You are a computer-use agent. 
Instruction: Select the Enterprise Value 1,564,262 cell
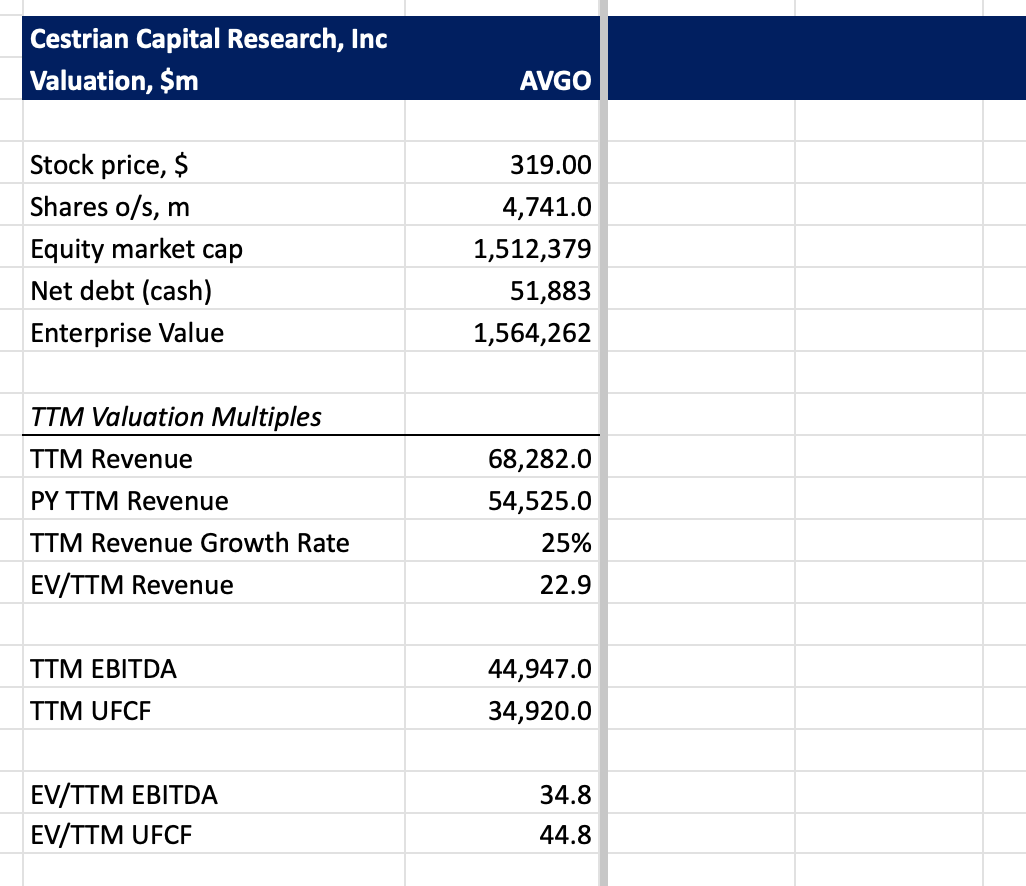tap(502, 330)
